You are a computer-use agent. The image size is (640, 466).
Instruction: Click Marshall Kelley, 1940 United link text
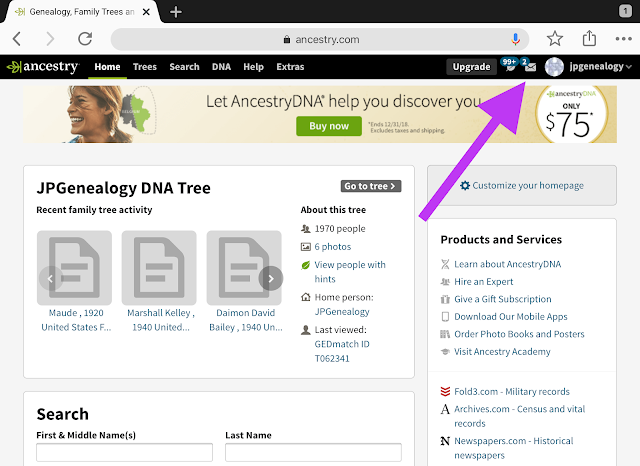[x=161, y=320]
